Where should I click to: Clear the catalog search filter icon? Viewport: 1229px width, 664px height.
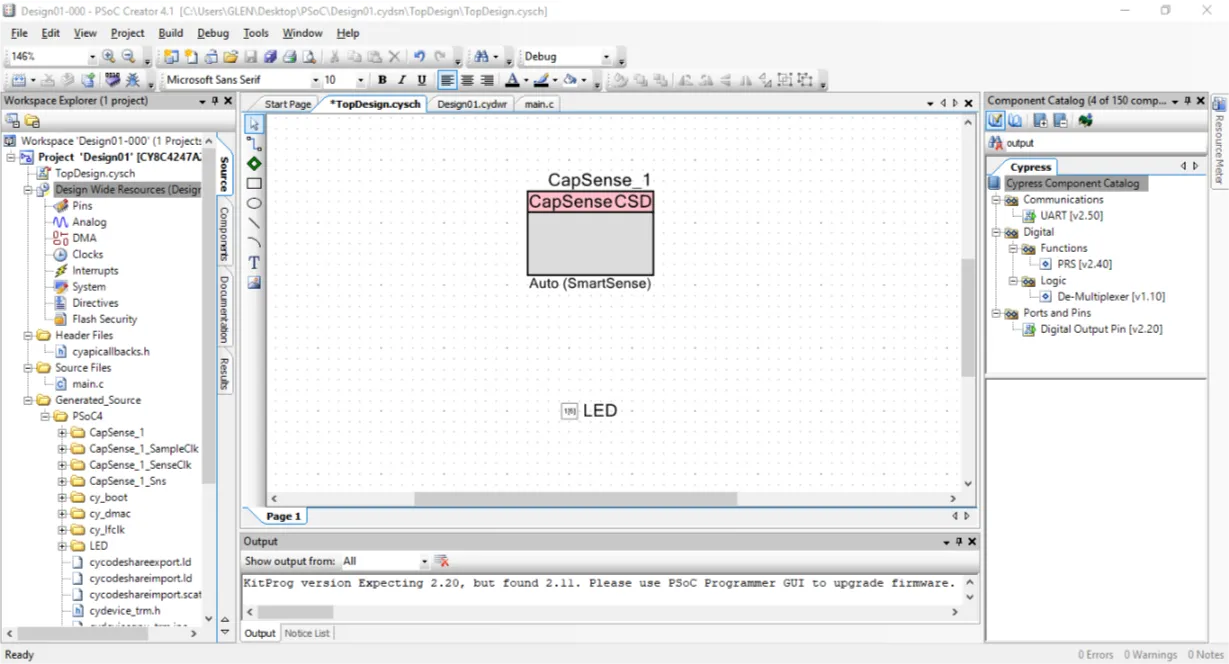pyautogui.click(x=996, y=143)
